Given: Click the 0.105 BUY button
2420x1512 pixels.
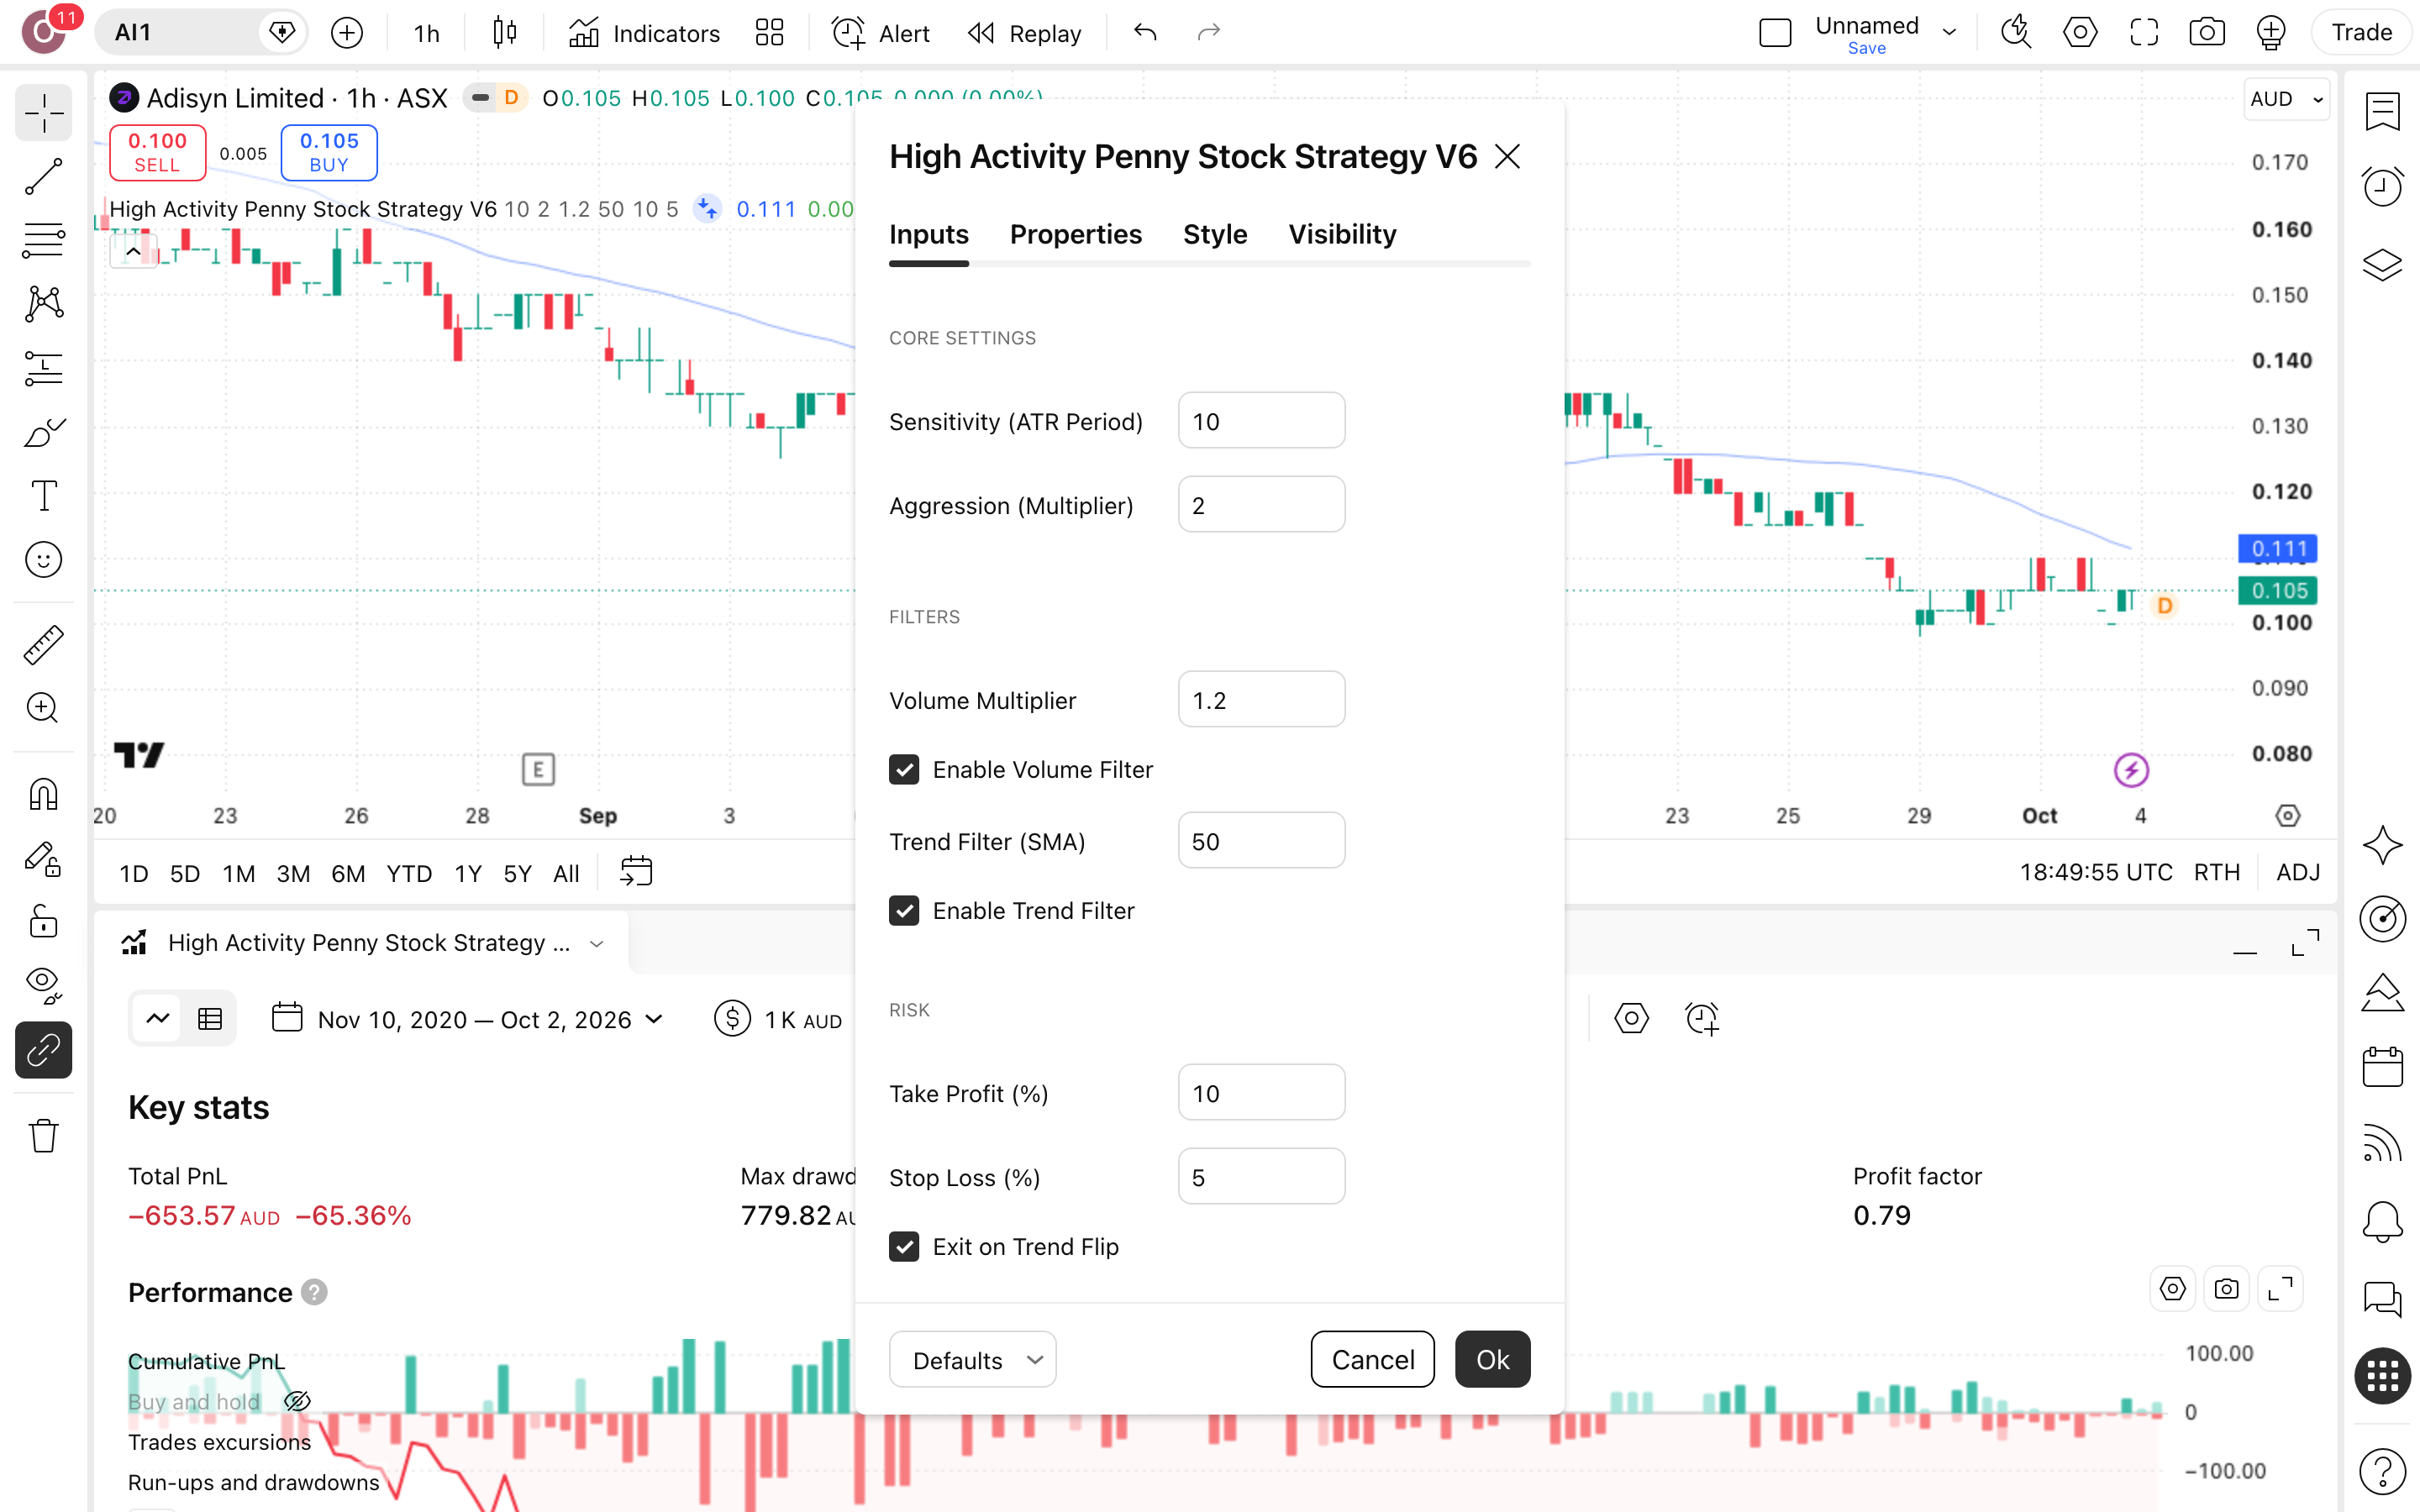Looking at the screenshot, I should [x=329, y=152].
